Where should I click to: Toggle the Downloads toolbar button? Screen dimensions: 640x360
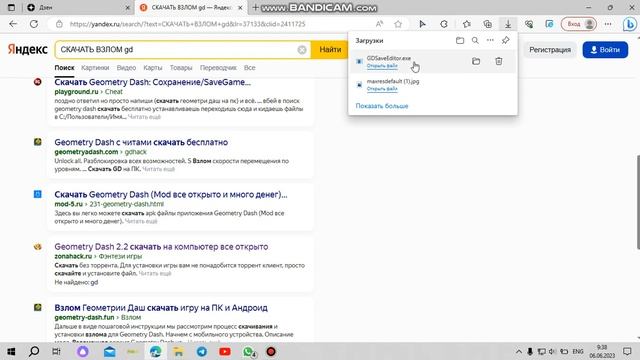point(508,24)
